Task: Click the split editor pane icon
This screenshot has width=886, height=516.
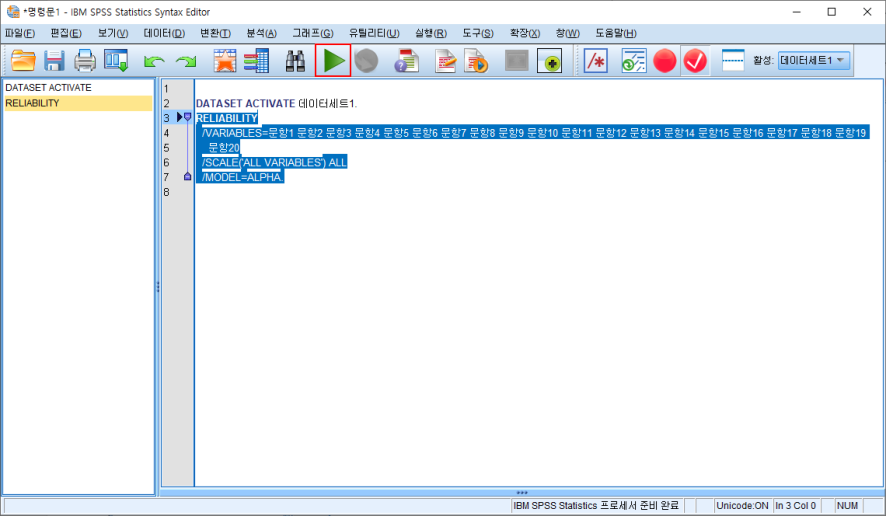Action: pyautogui.click(x=733, y=60)
